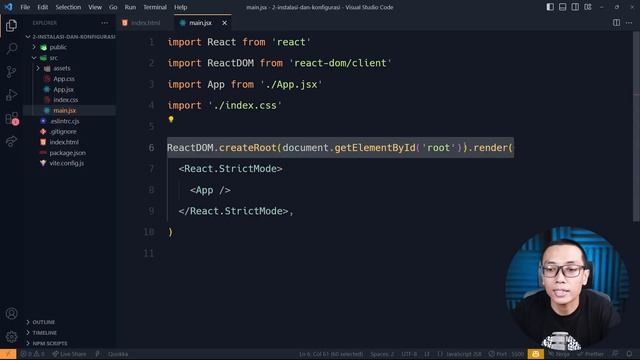Change encoding via UTF-8 status item
640x360 pixels.
(x=409, y=354)
